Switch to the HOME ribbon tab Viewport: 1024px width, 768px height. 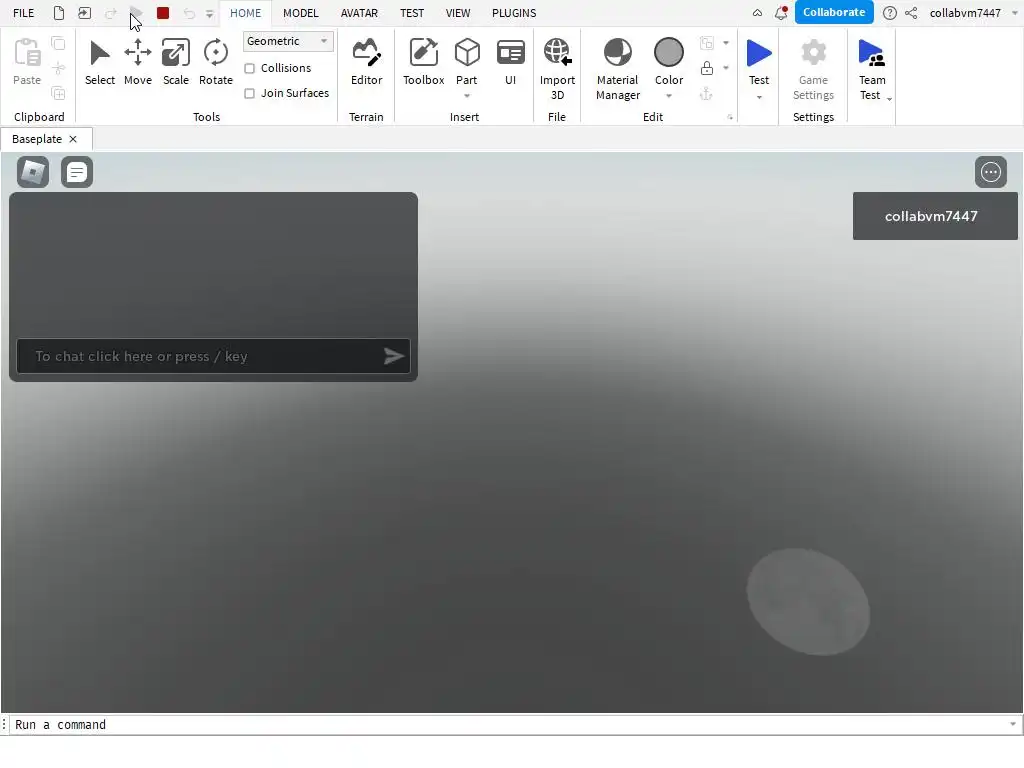tap(246, 13)
